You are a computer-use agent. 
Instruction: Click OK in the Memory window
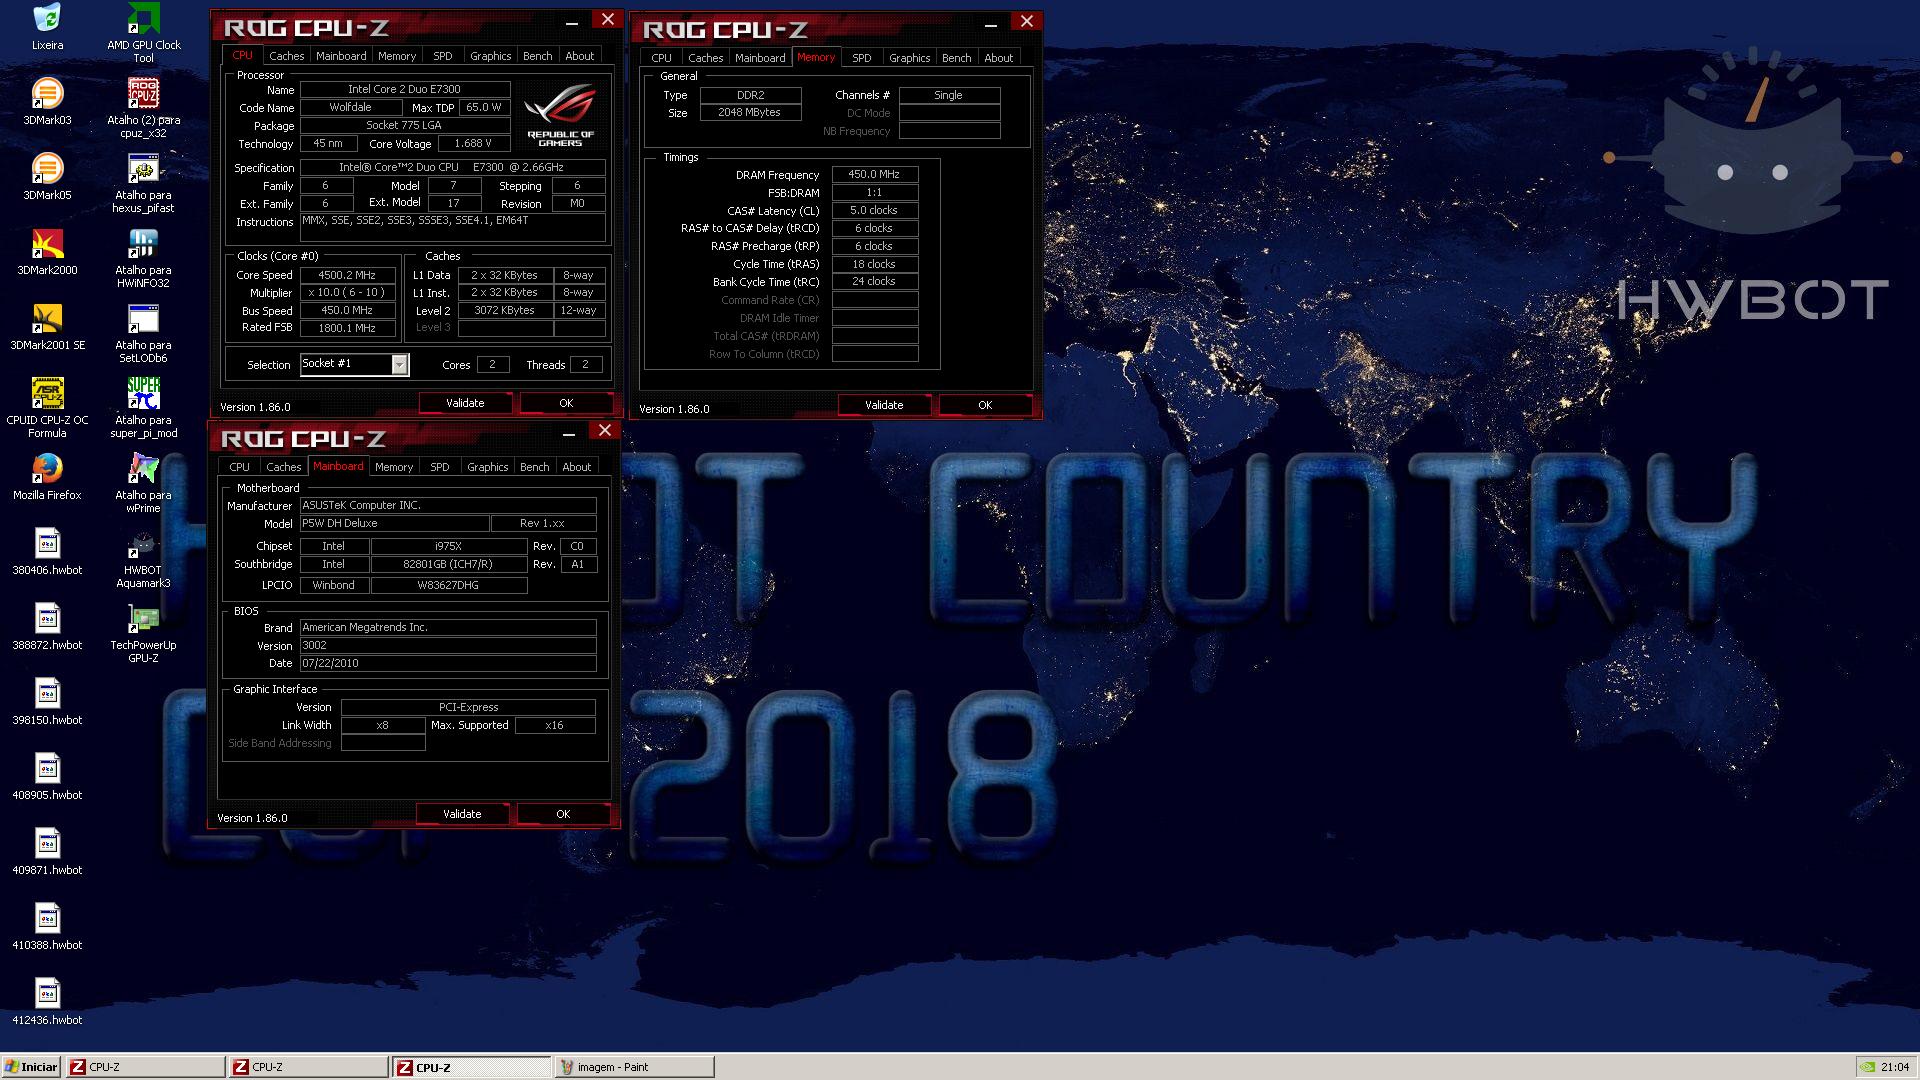coord(985,405)
